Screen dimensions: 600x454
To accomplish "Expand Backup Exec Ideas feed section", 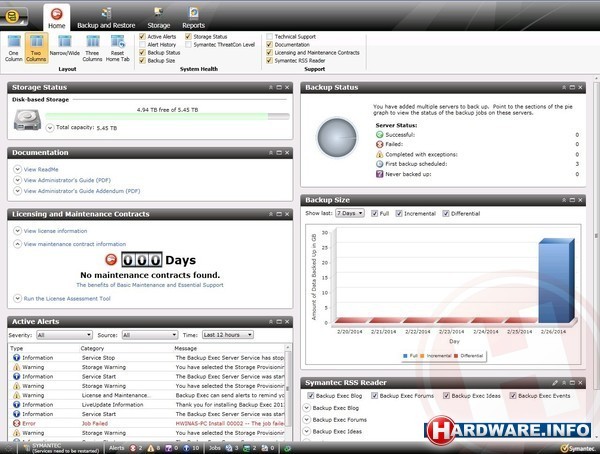I will pyautogui.click(x=307, y=431).
